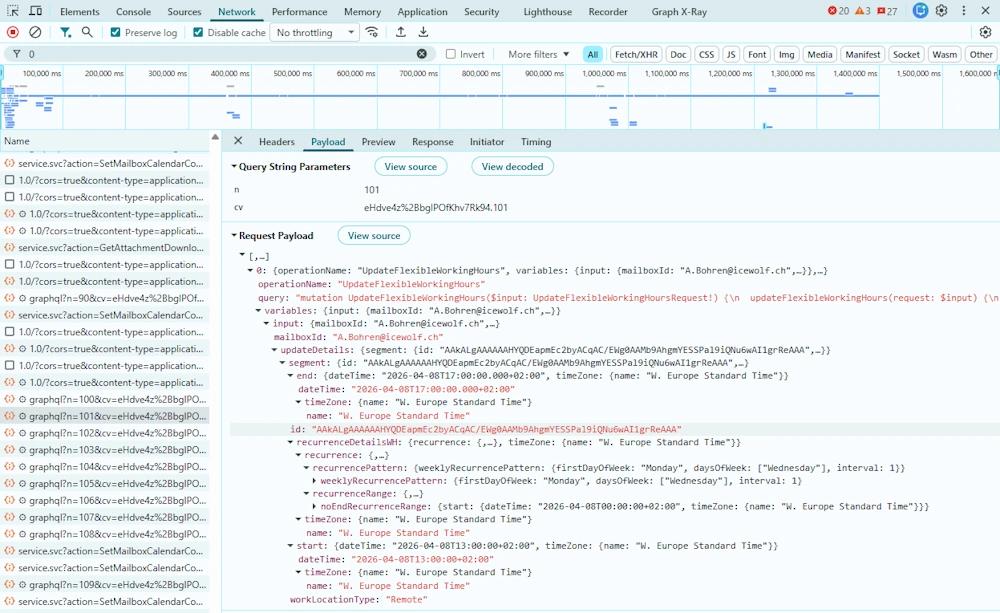The width and height of the screenshot is (1000, 613).
Task: Uncheck the Preserve log checkbox
Action: (x=116, y=32)
